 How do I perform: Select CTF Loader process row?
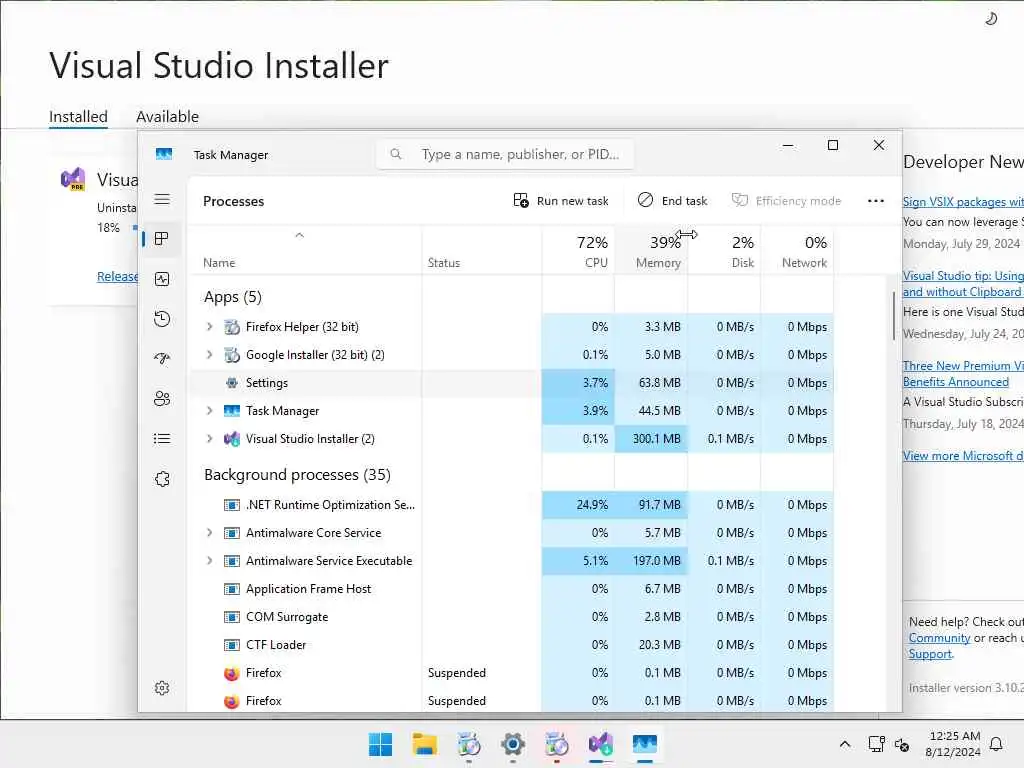point(511,645)
